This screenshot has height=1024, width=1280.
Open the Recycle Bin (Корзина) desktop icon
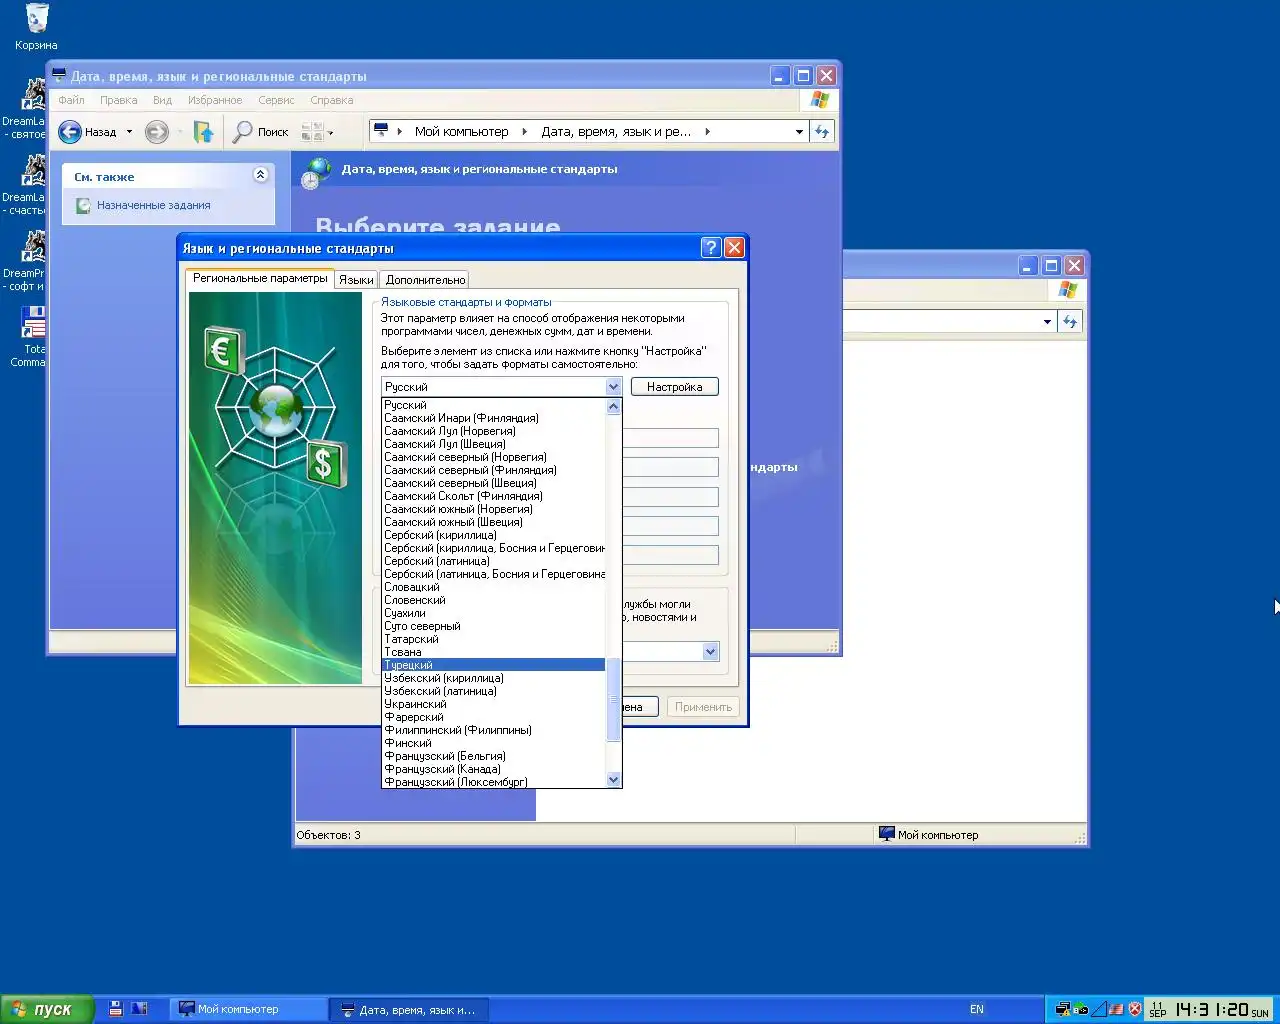[x=36, y=19]
